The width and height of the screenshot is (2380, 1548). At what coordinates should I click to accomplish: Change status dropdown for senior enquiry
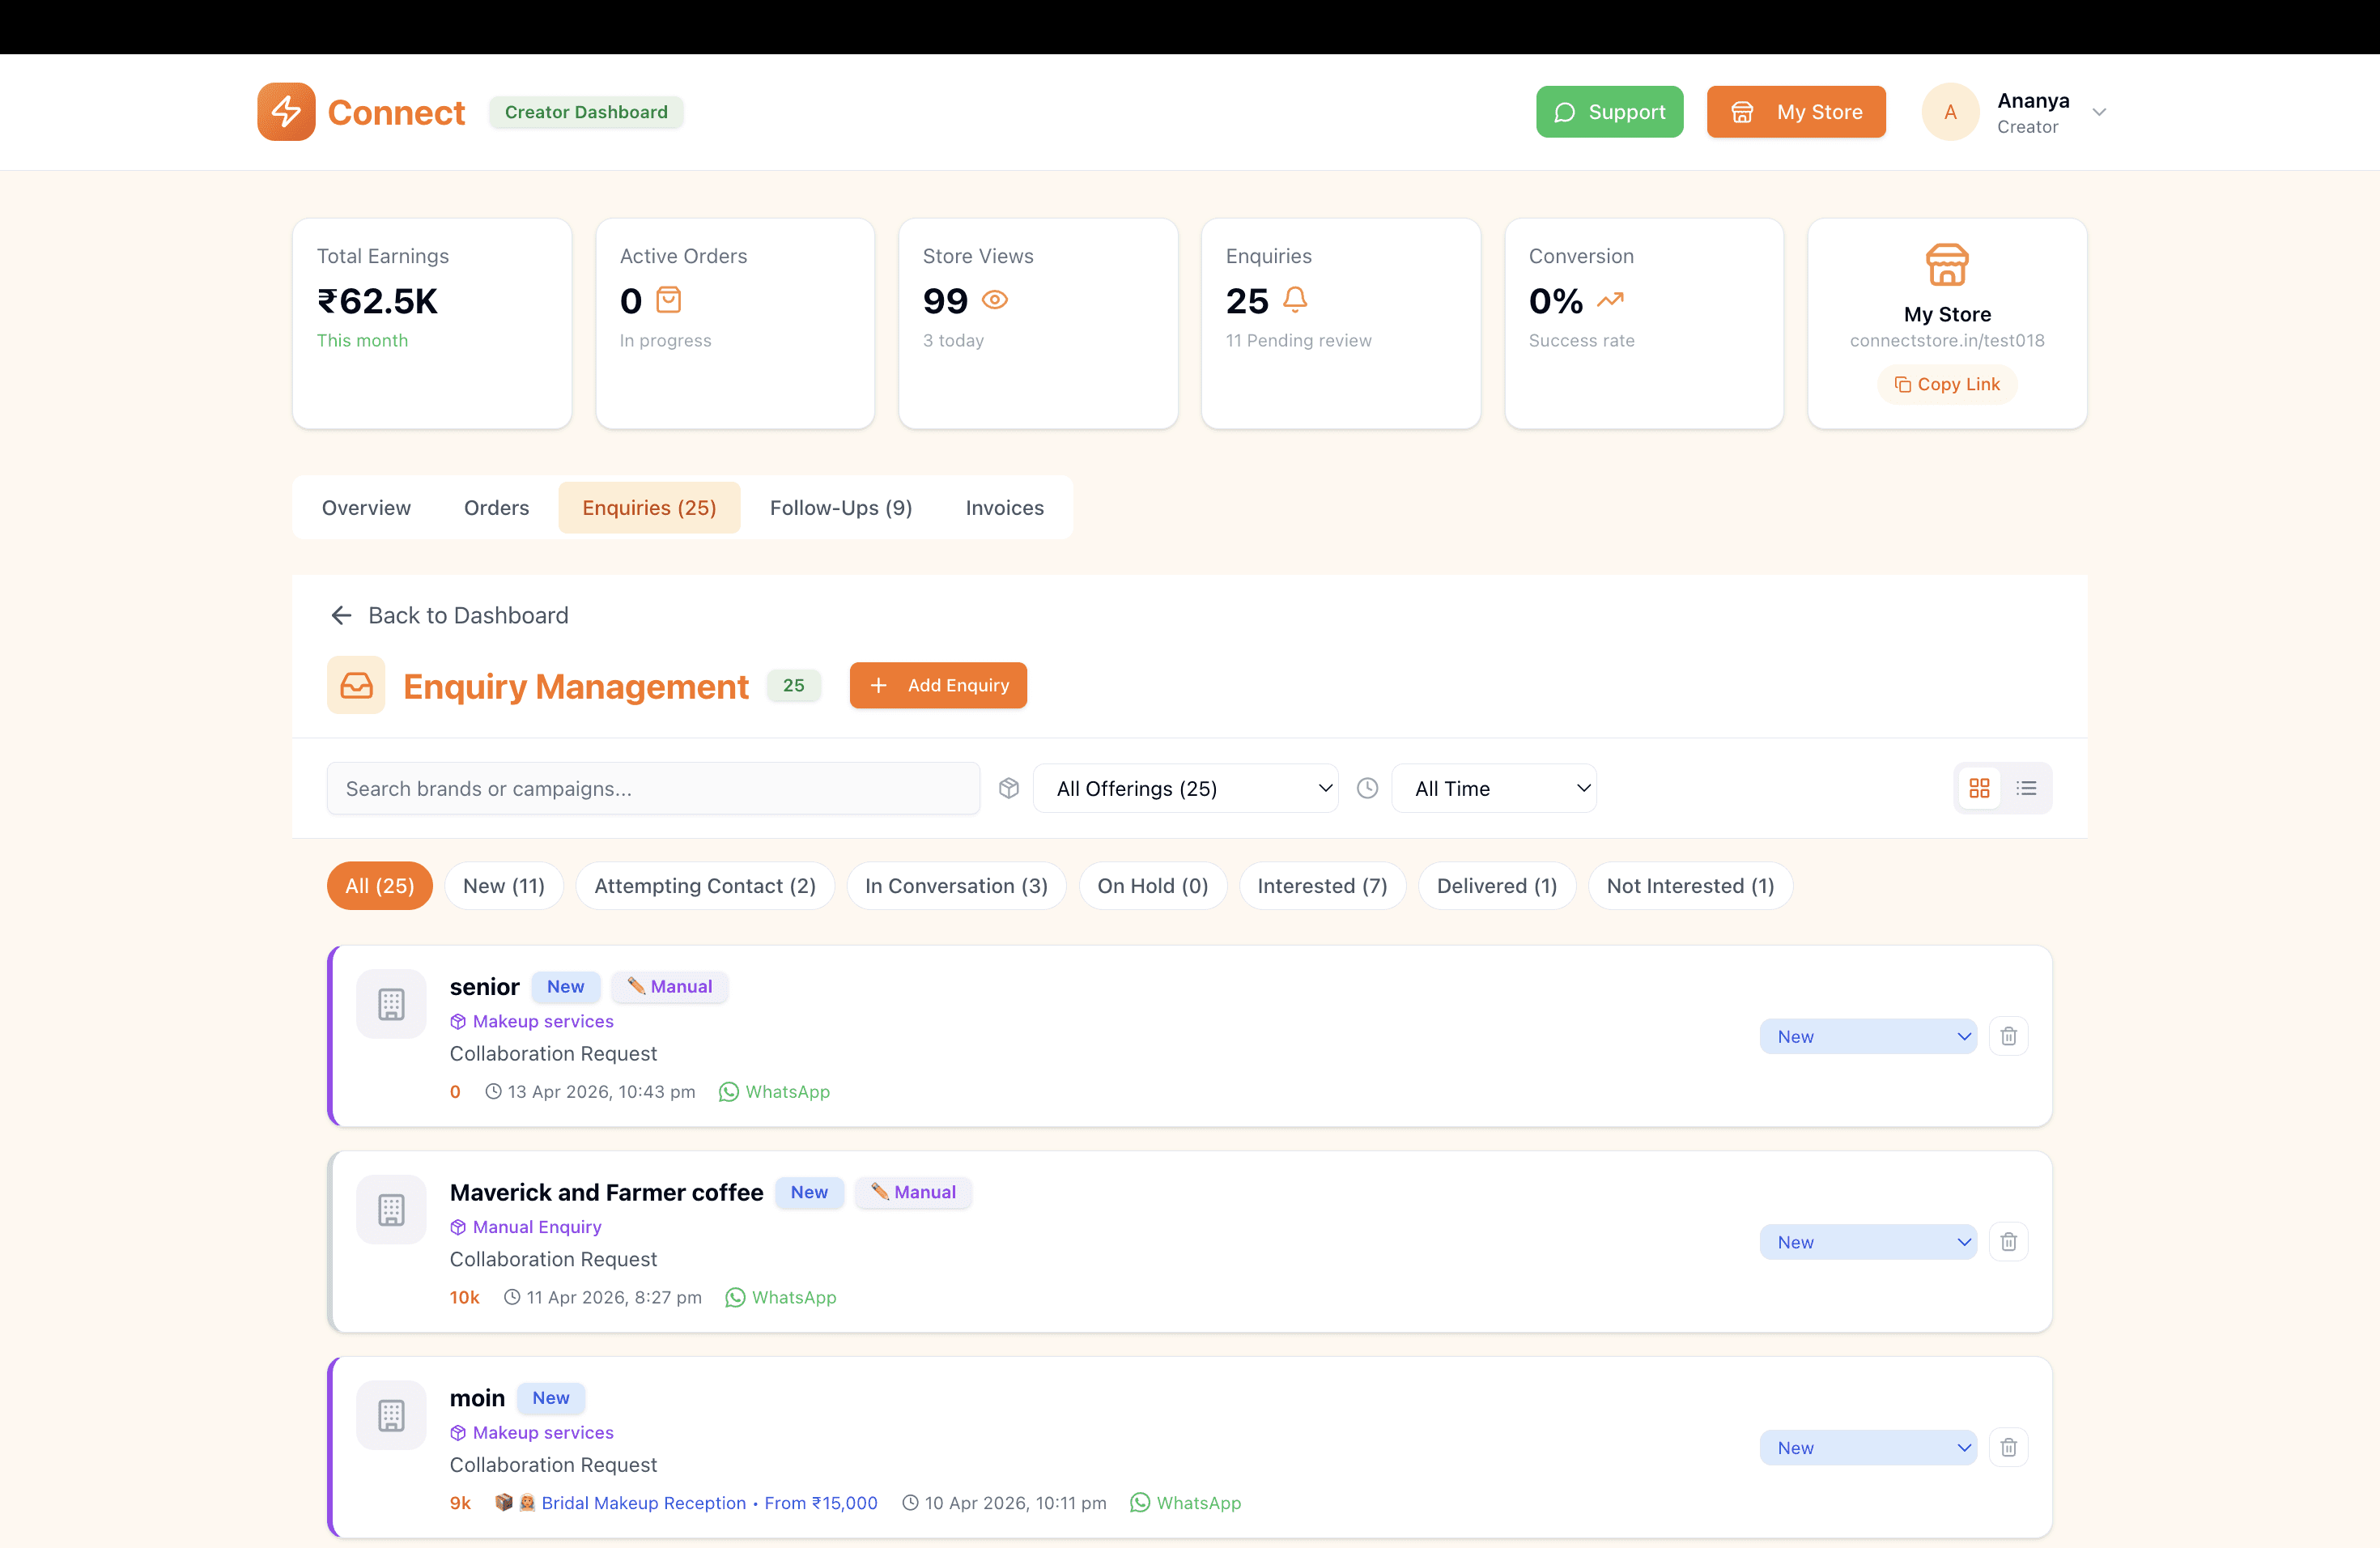click(x=1867, y=1036)
